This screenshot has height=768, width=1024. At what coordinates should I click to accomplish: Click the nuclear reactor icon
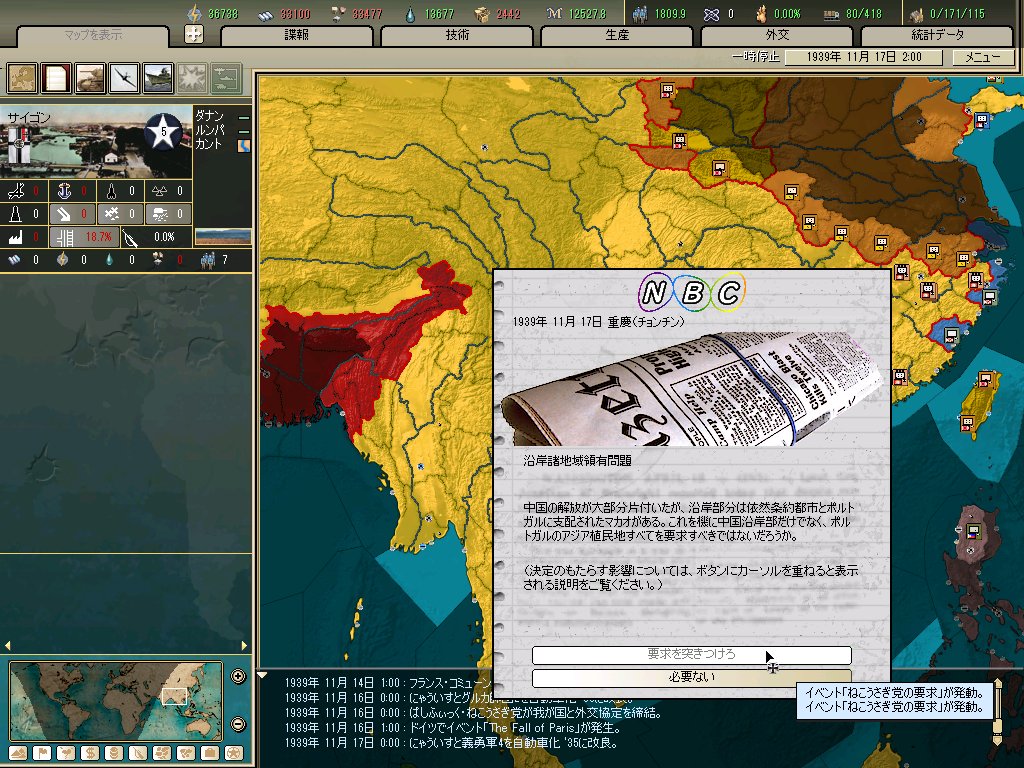(160, 191)
